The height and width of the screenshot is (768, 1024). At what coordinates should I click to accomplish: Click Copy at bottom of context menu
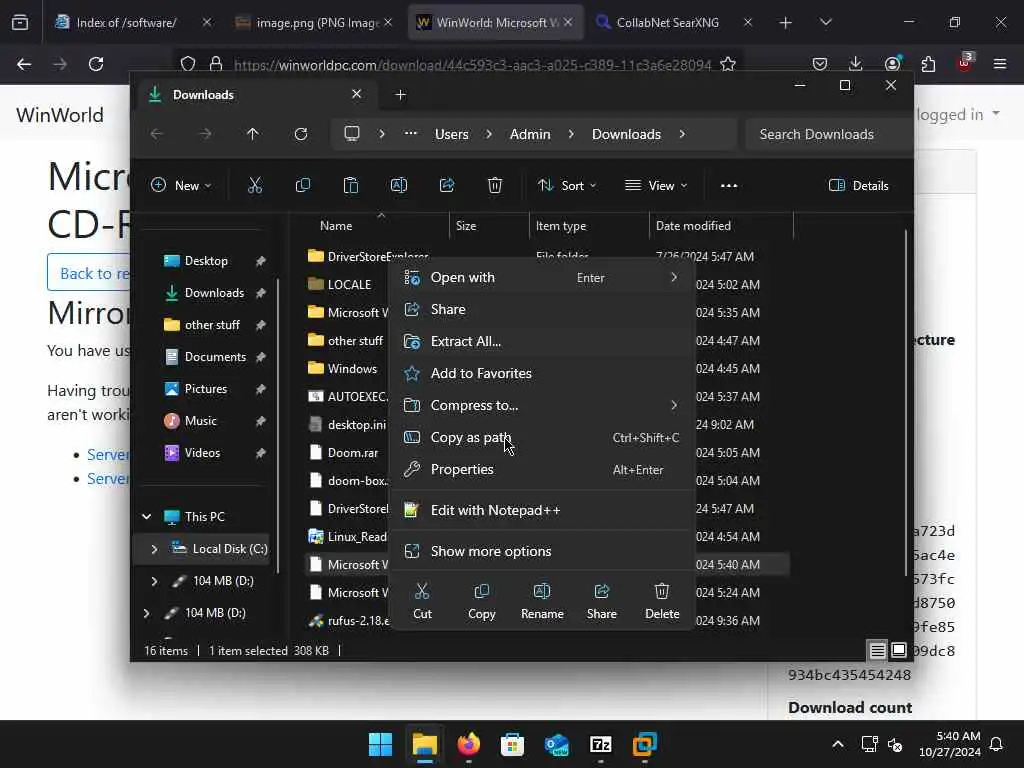click(x=482, y=601)
